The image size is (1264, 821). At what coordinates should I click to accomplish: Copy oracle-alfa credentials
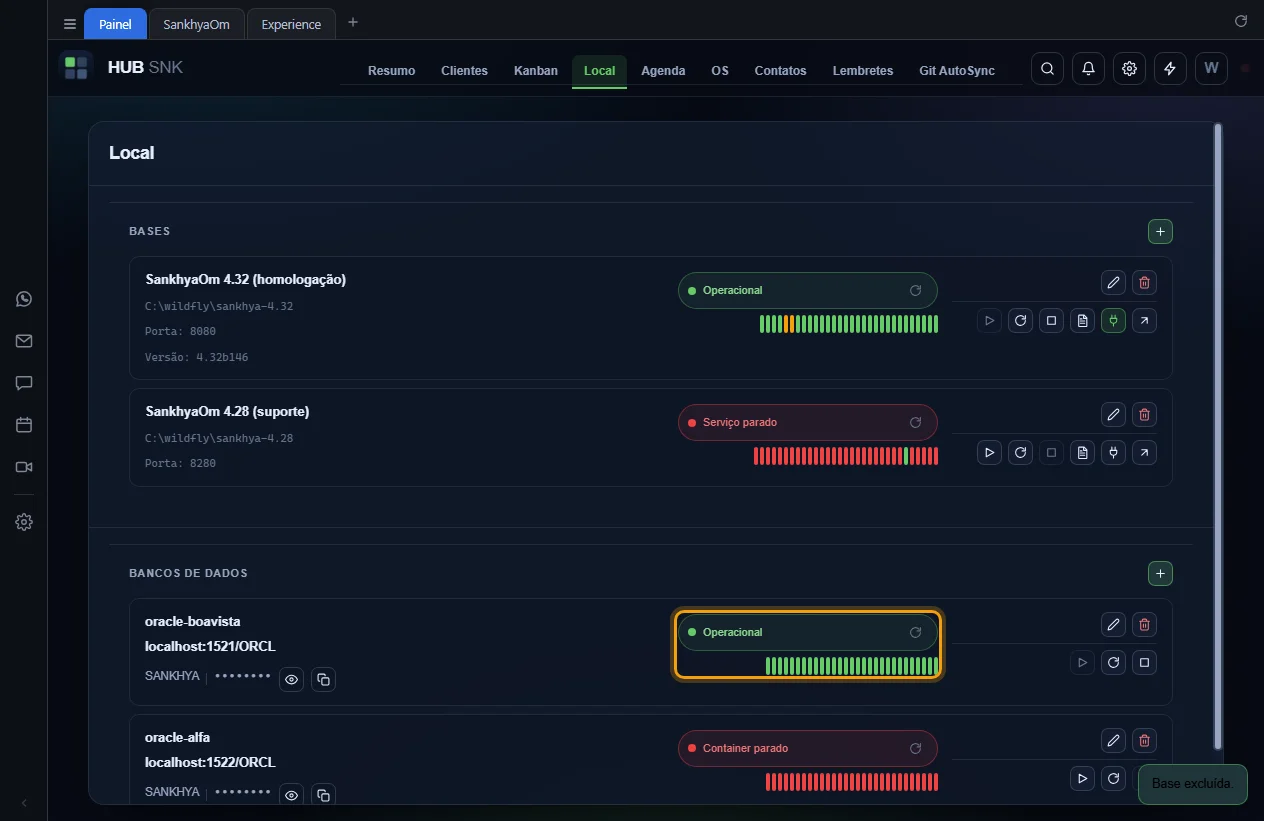tap(323, 795)
